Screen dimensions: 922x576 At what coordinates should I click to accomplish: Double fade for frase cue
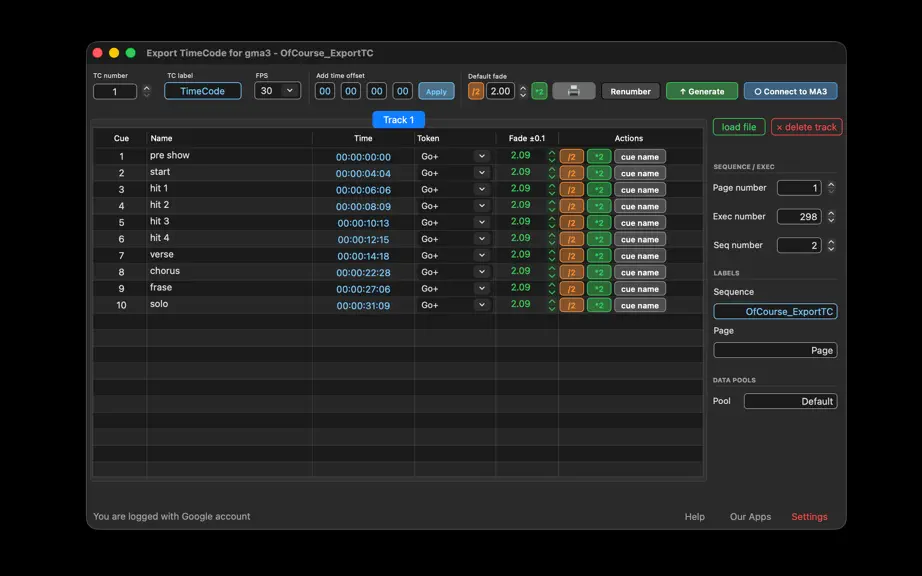[x=599, y=289]
